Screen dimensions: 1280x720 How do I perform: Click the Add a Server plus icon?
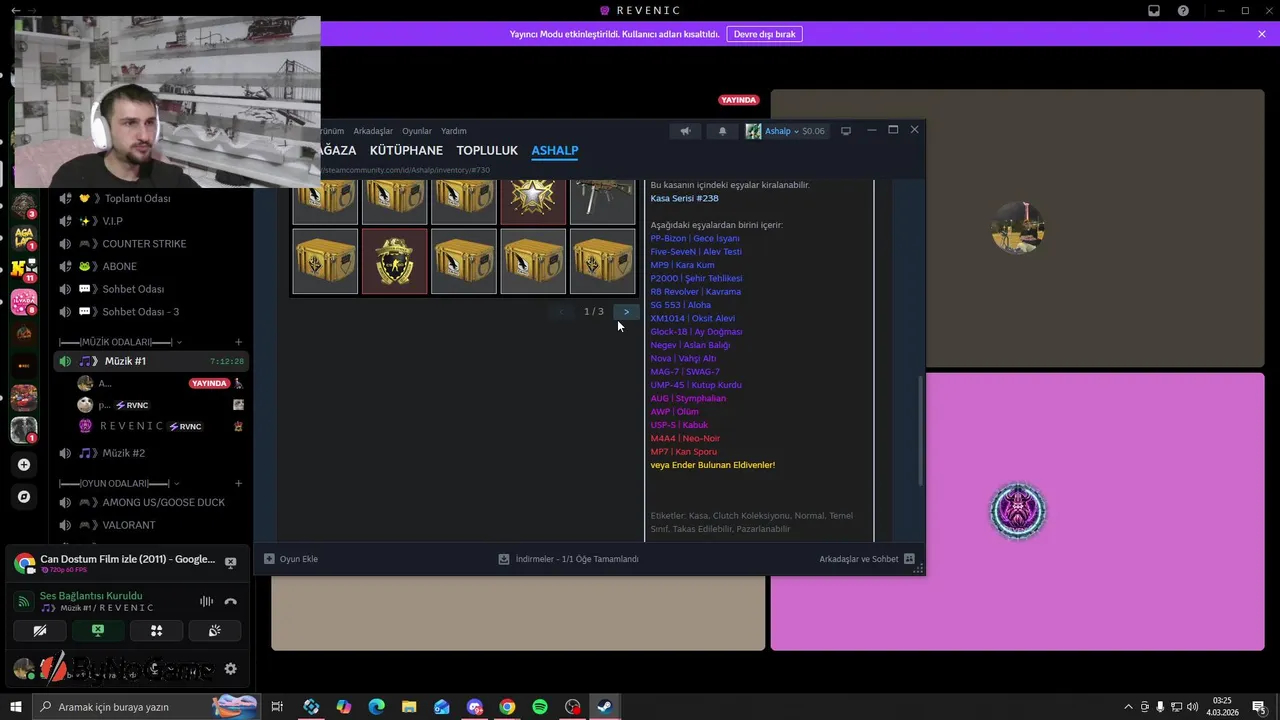24,465
